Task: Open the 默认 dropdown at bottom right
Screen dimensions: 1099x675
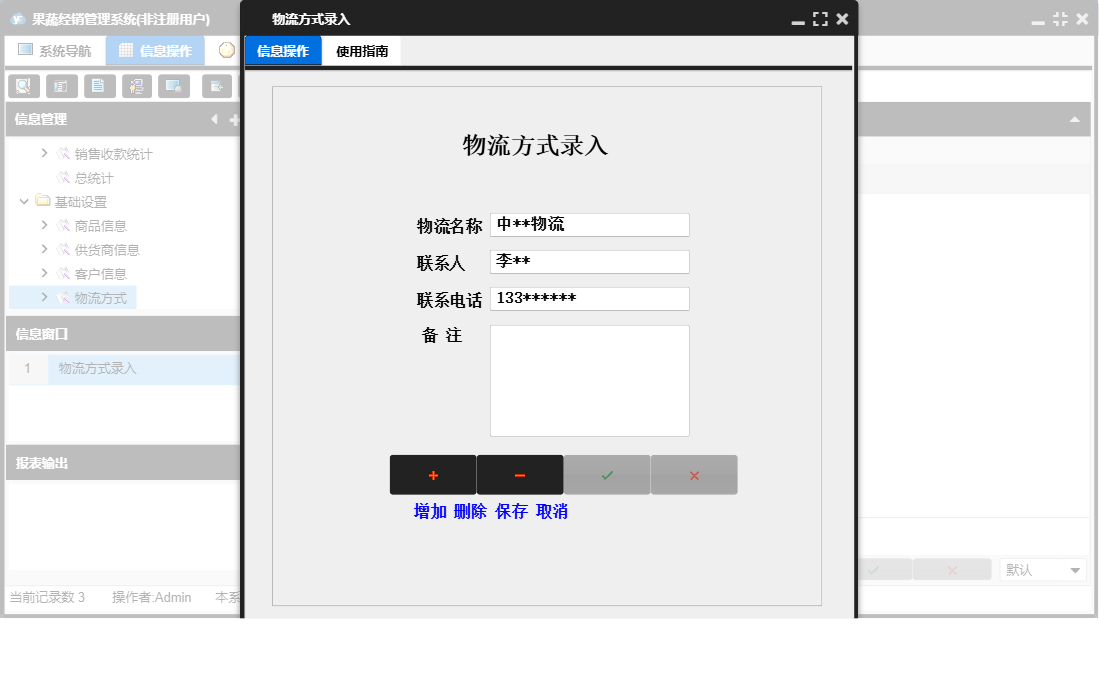Action: click(x=1076, y=569)
